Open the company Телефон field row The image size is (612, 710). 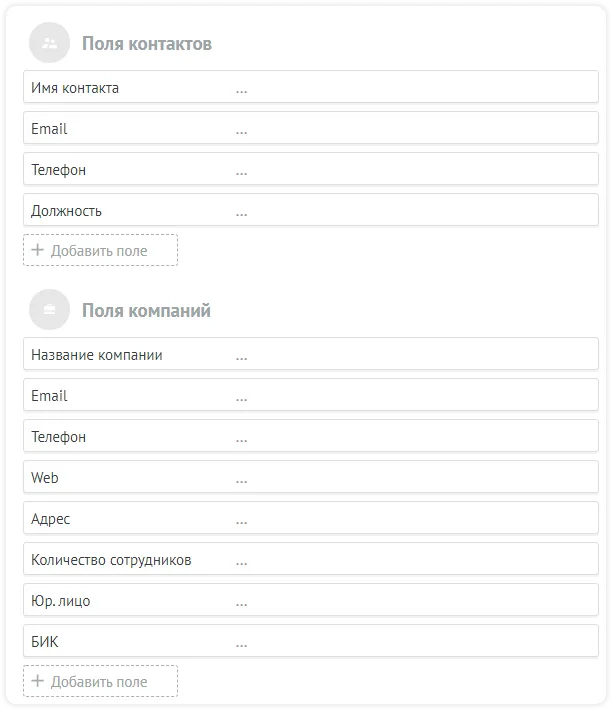(x=310, y=437)
